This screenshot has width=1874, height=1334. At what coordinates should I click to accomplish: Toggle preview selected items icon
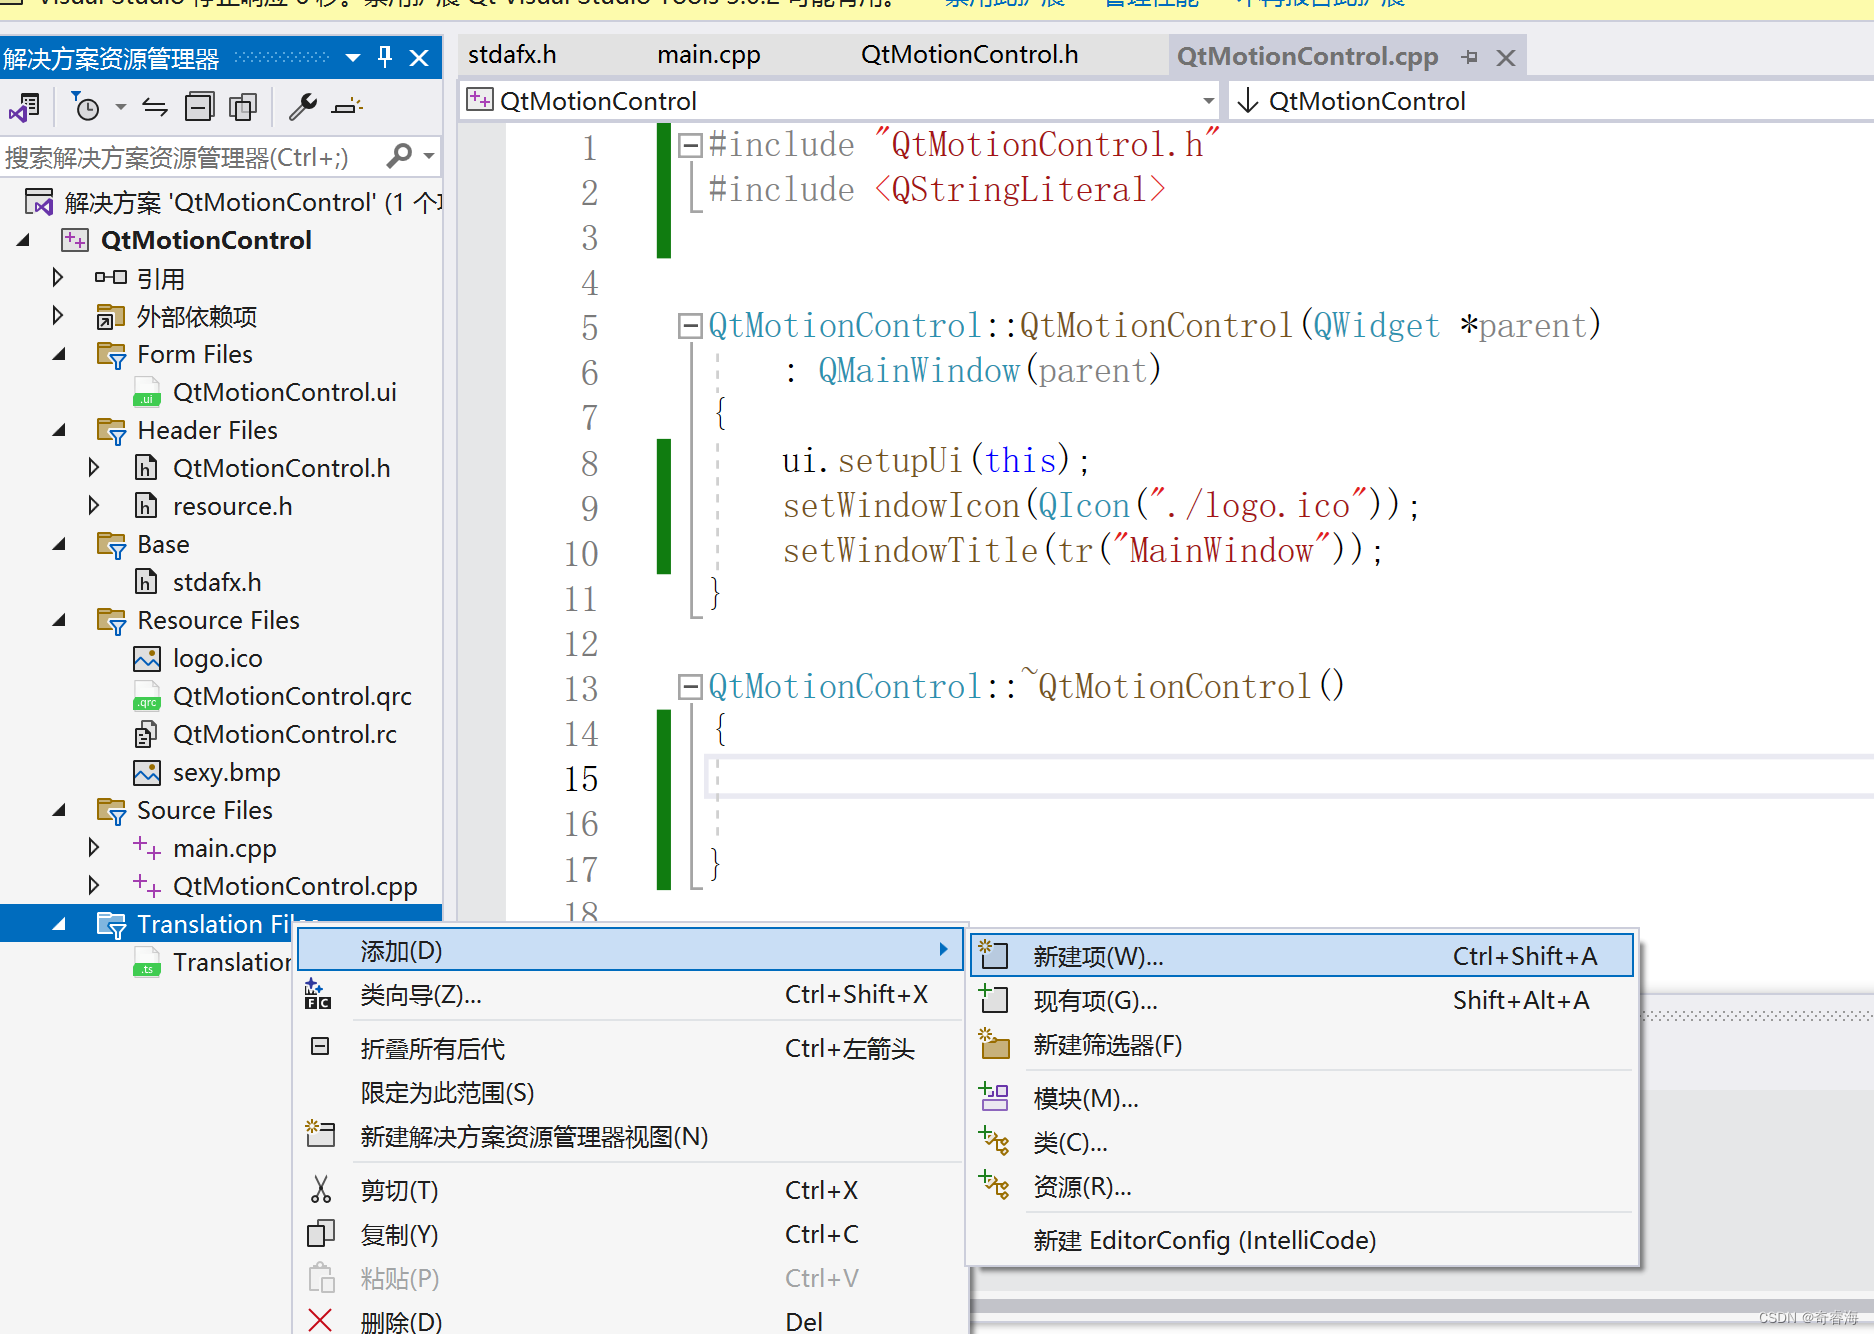347,106
